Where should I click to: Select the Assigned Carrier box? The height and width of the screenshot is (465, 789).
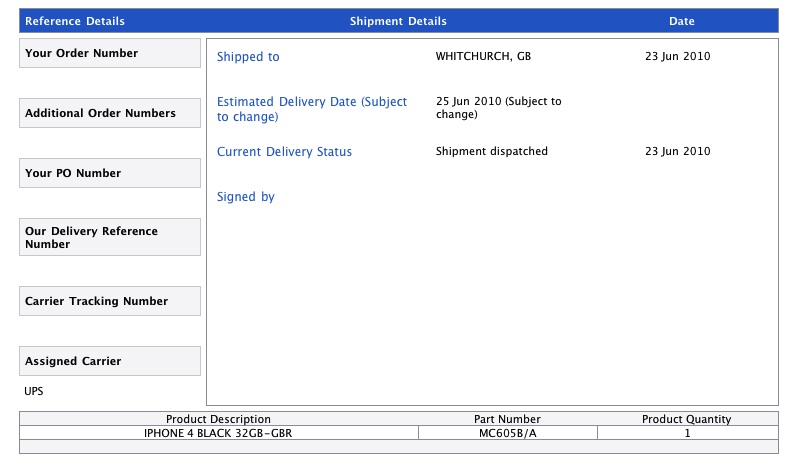pos(110,361)
